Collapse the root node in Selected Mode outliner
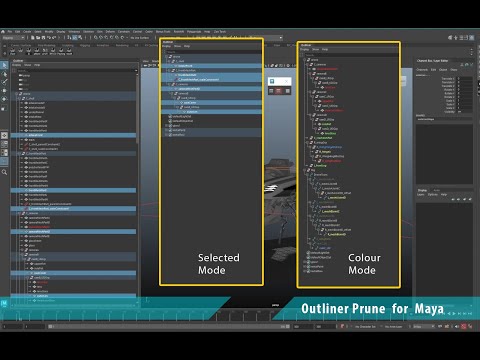Image resolution: width=480 pixels, height=360 pixels. pyautogui.click(x=166, y=57)
